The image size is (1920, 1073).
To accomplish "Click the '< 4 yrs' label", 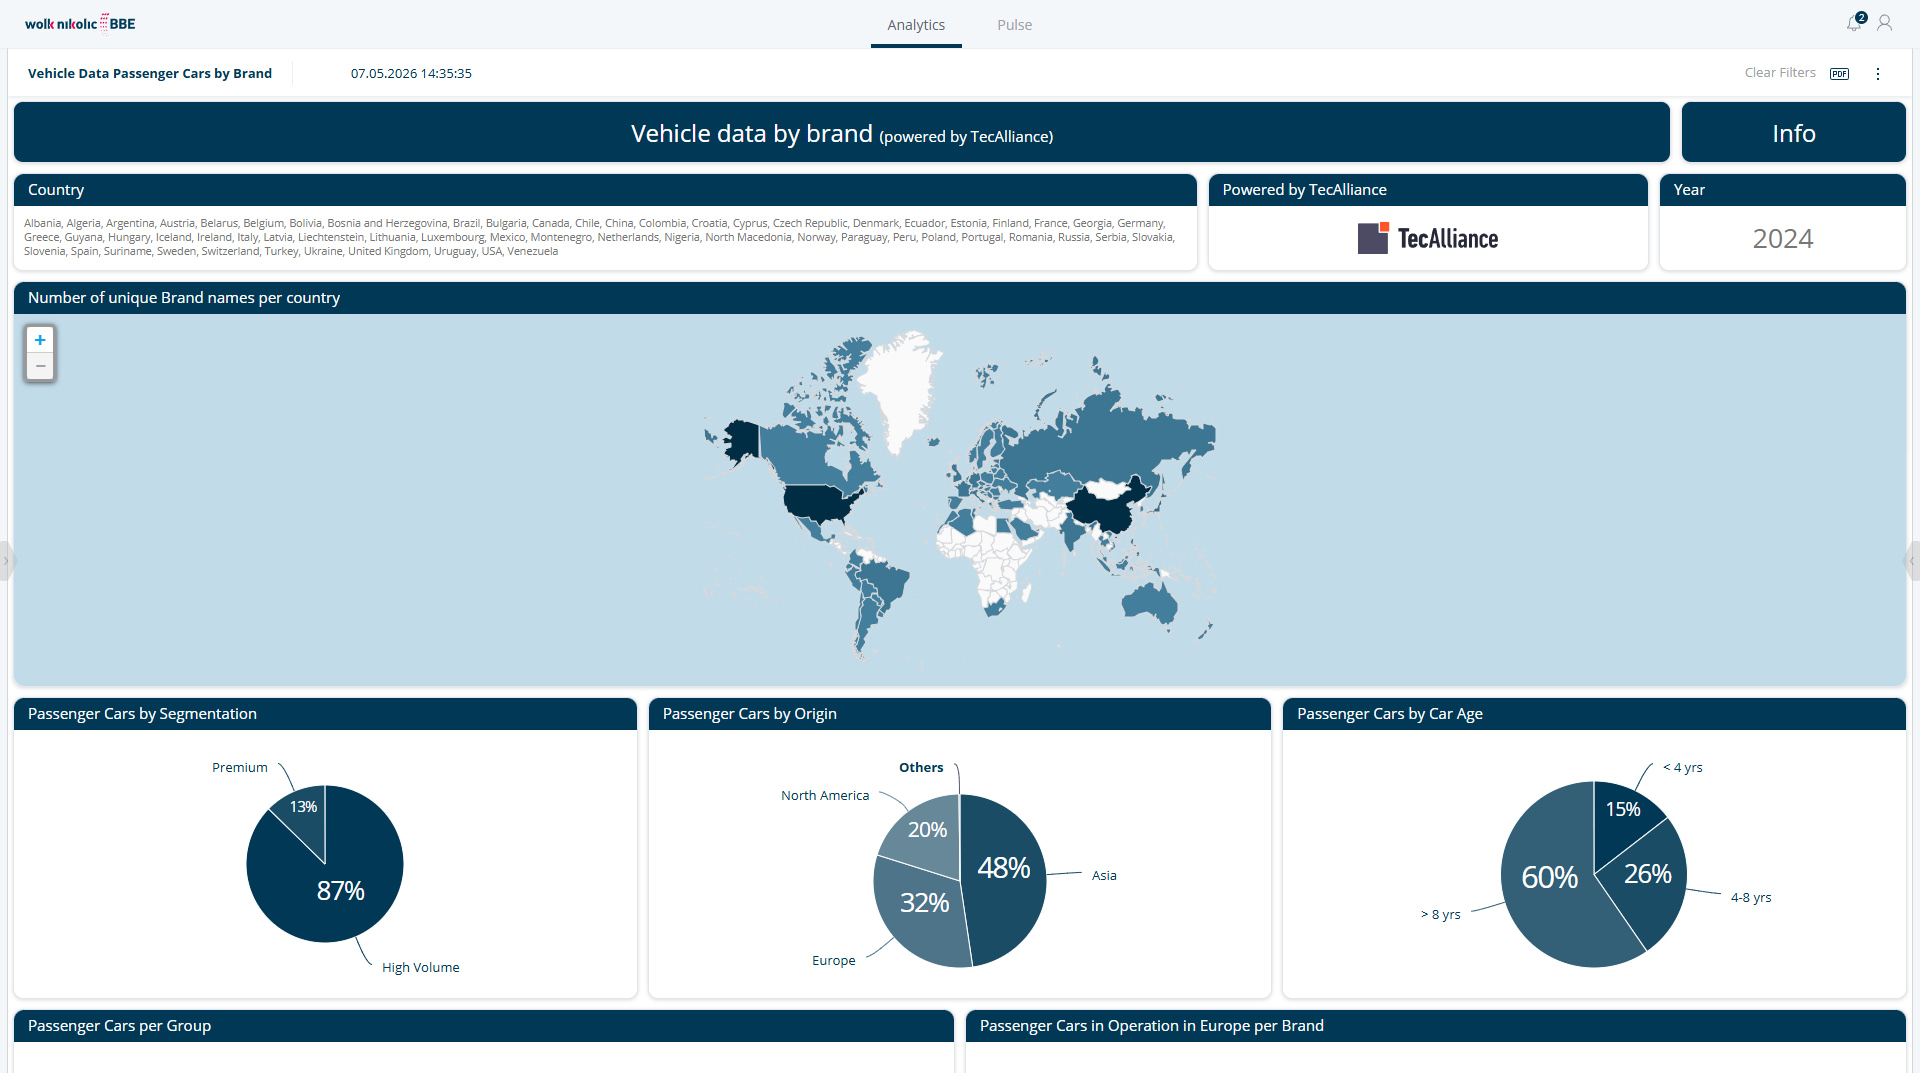I will [1683, 768].
